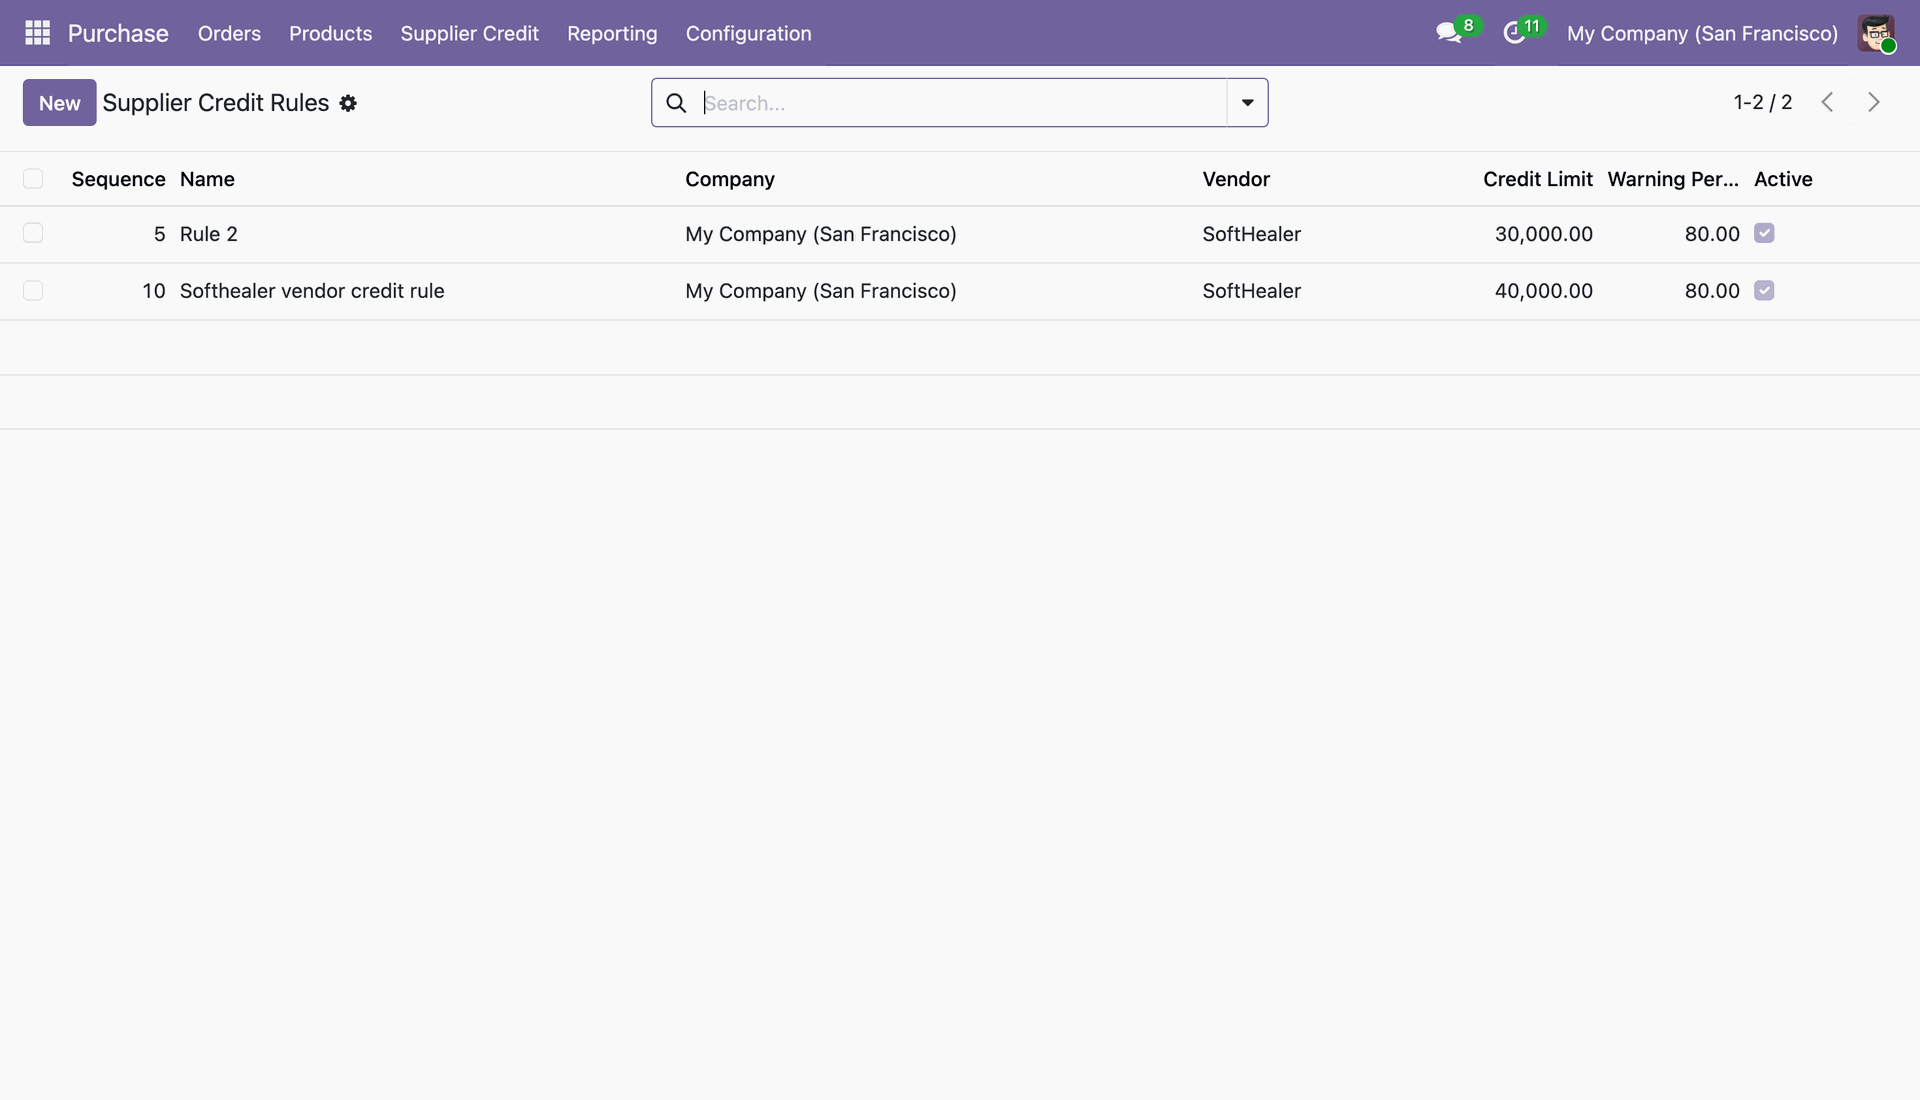Expand the search options dropdown arrow
Viewport: 1920px width, 1100px height.
coord(1247,103)
